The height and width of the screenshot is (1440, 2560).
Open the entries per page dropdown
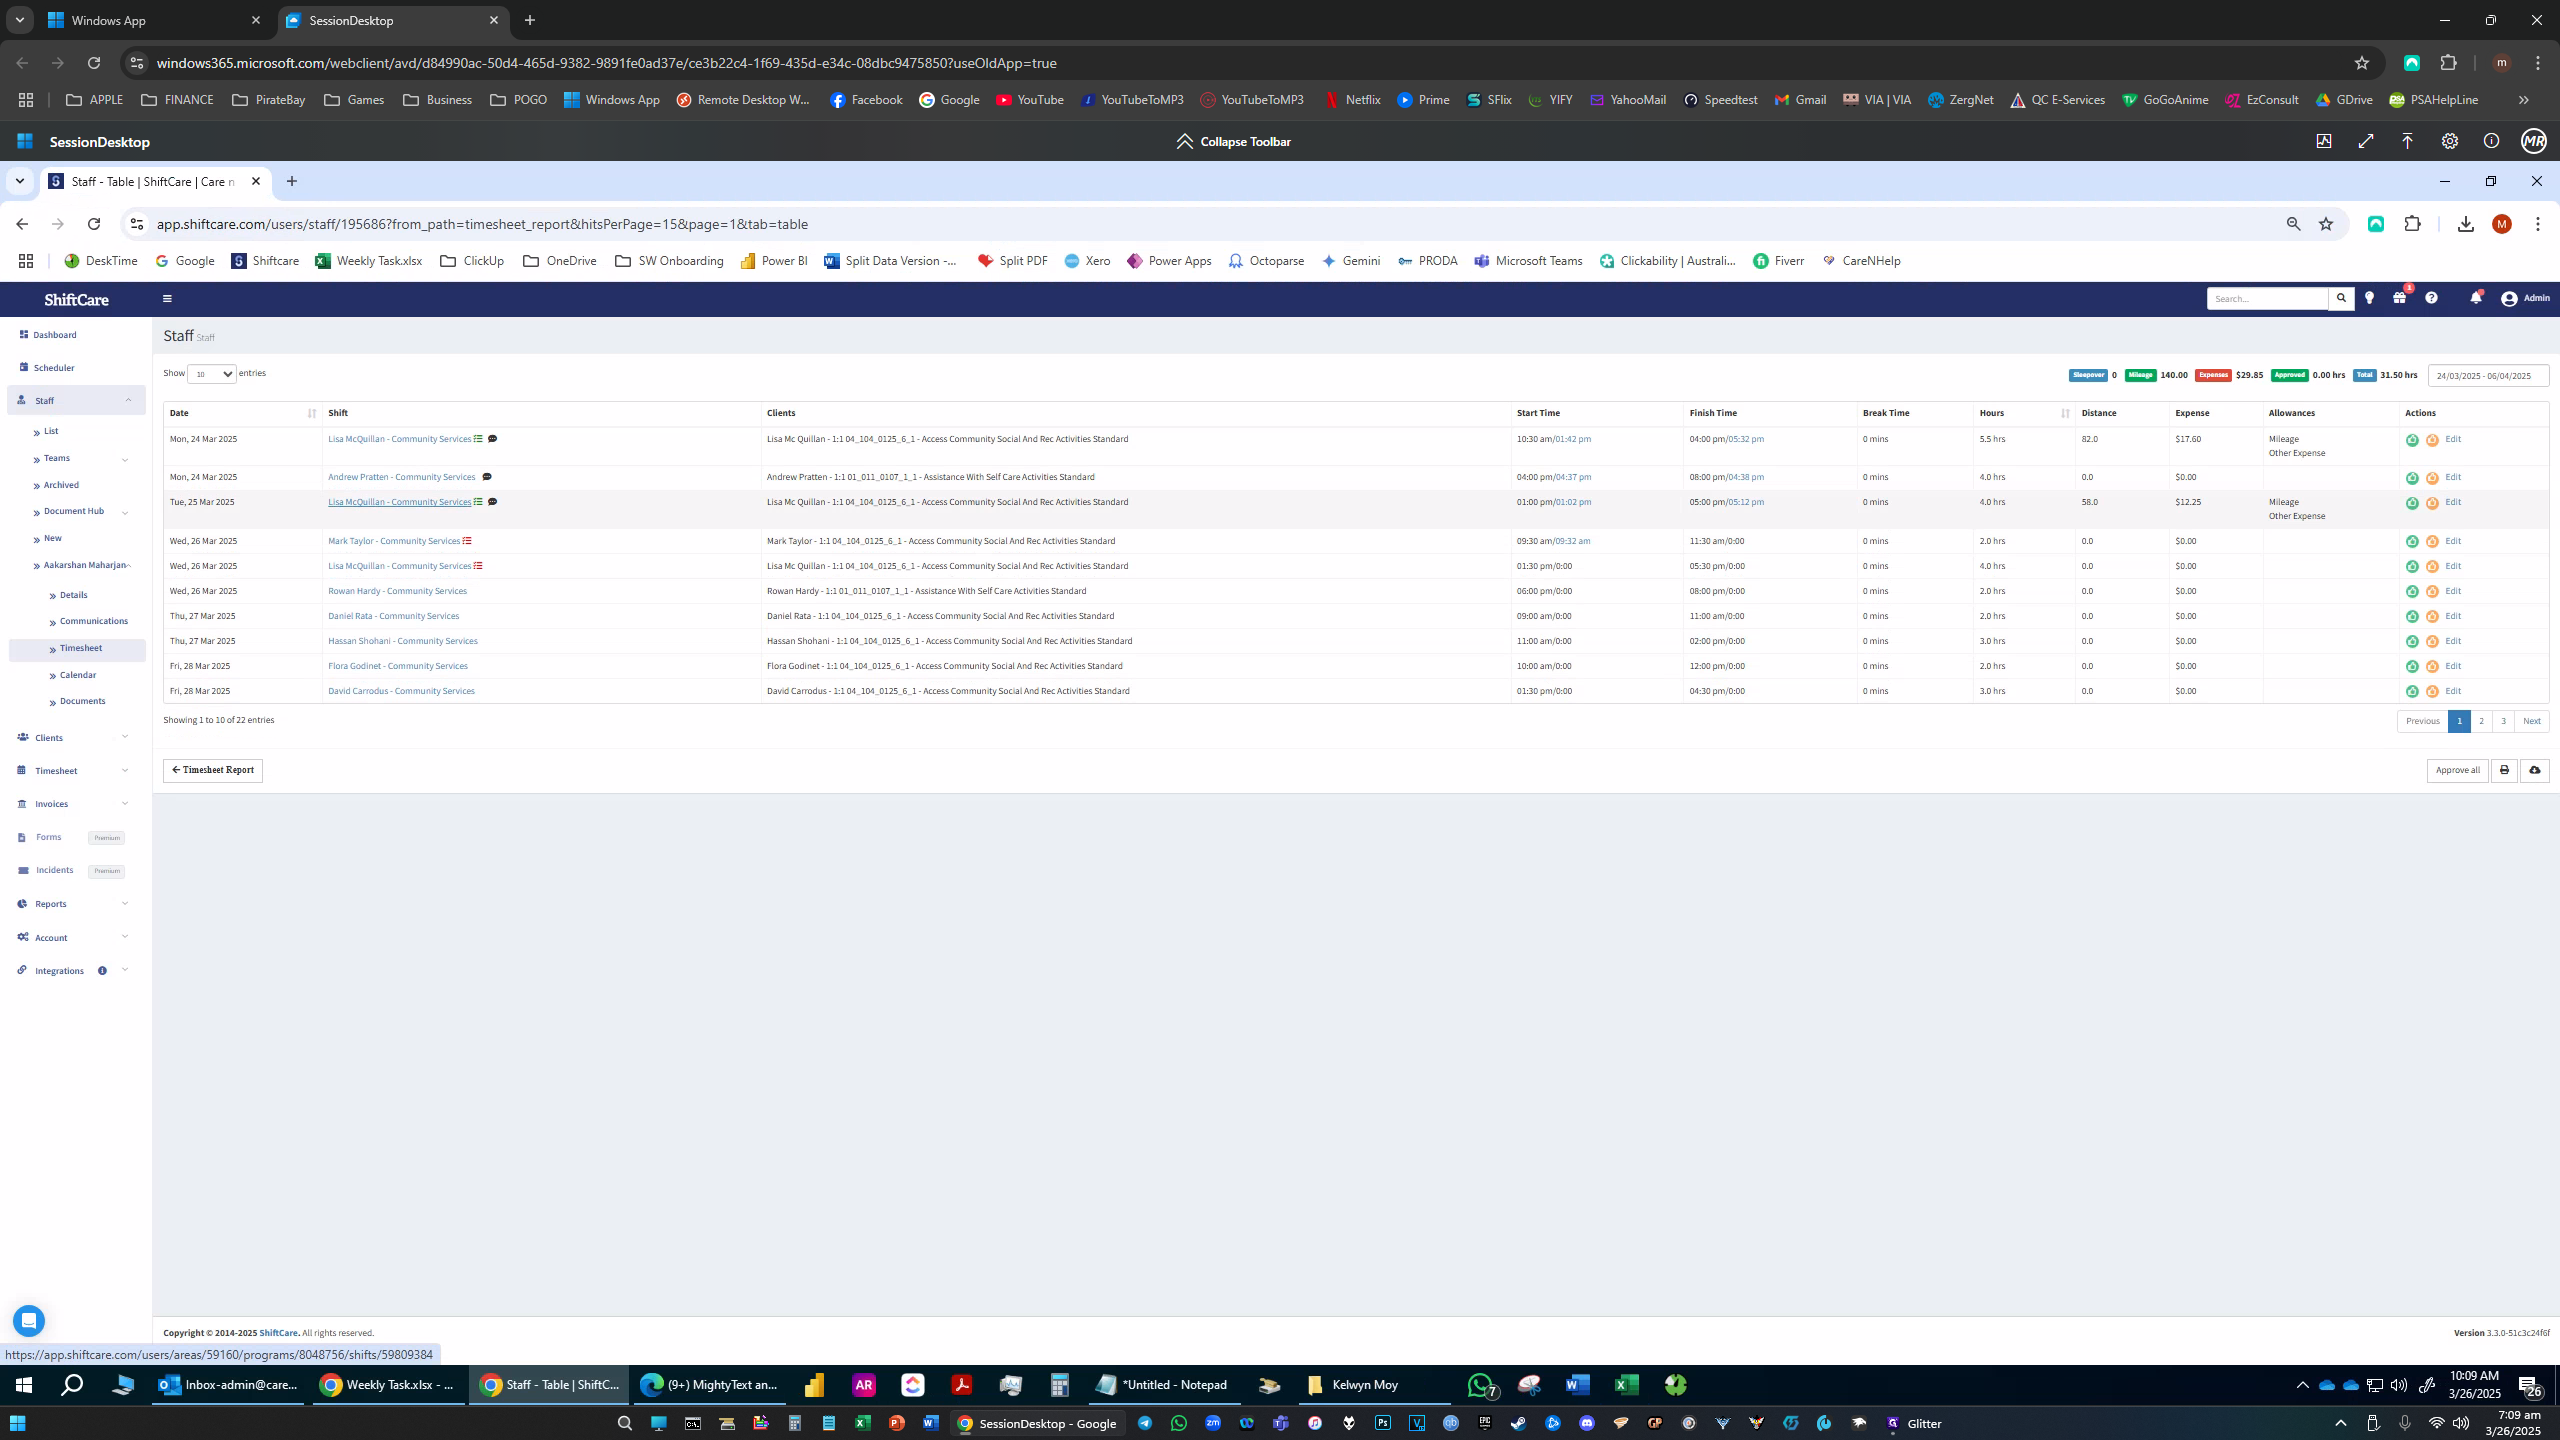pyautogui.click(x=211, y=374)
